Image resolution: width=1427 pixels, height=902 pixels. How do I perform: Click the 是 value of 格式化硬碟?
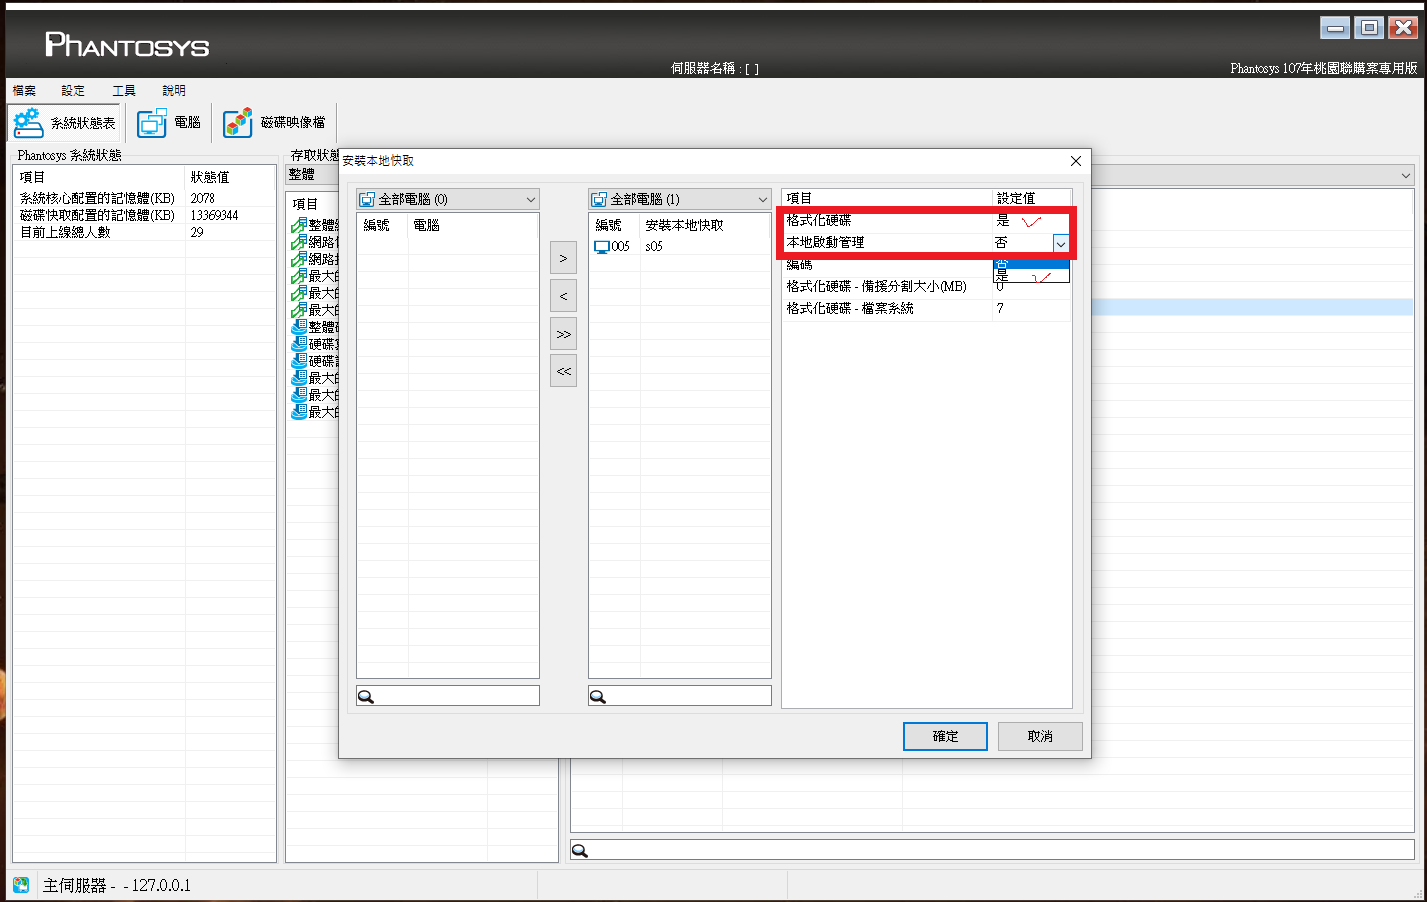pyautogui.click(x=1003, y=220)
